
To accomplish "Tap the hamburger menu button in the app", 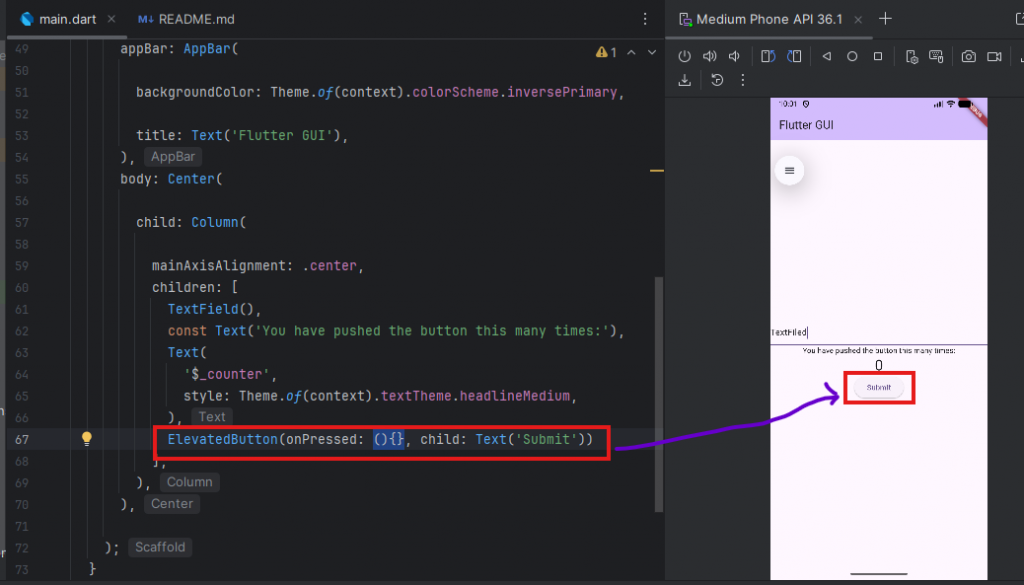I will [x=789, y=171].
